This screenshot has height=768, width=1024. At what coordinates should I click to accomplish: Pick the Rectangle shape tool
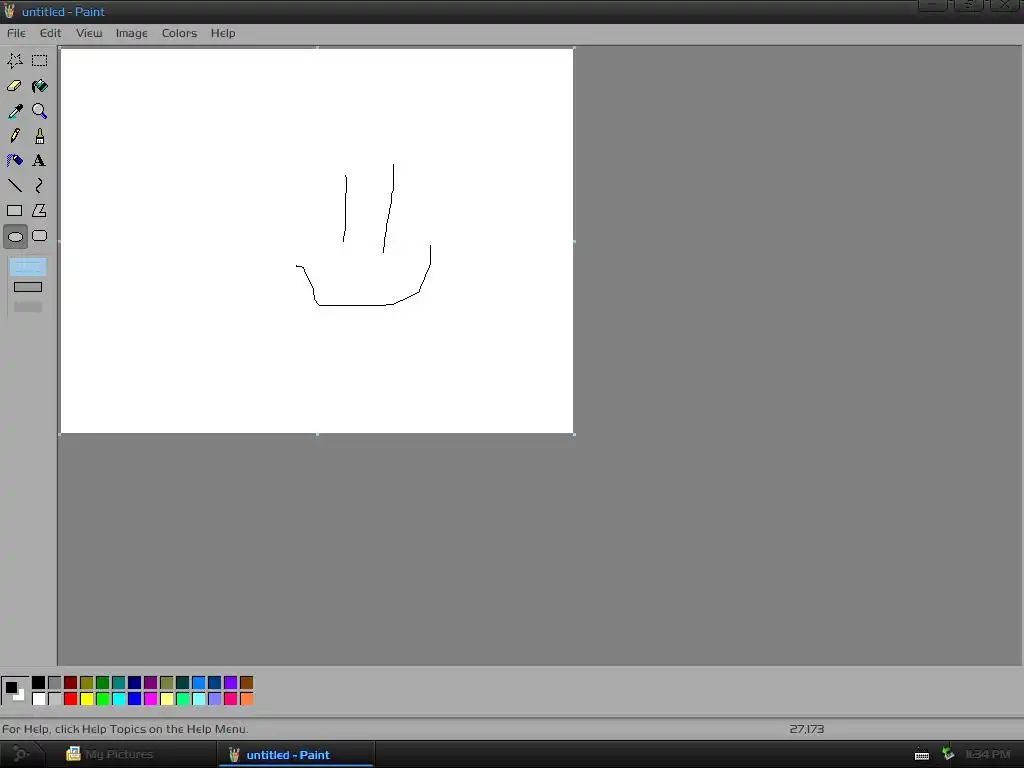coord(14,210)
